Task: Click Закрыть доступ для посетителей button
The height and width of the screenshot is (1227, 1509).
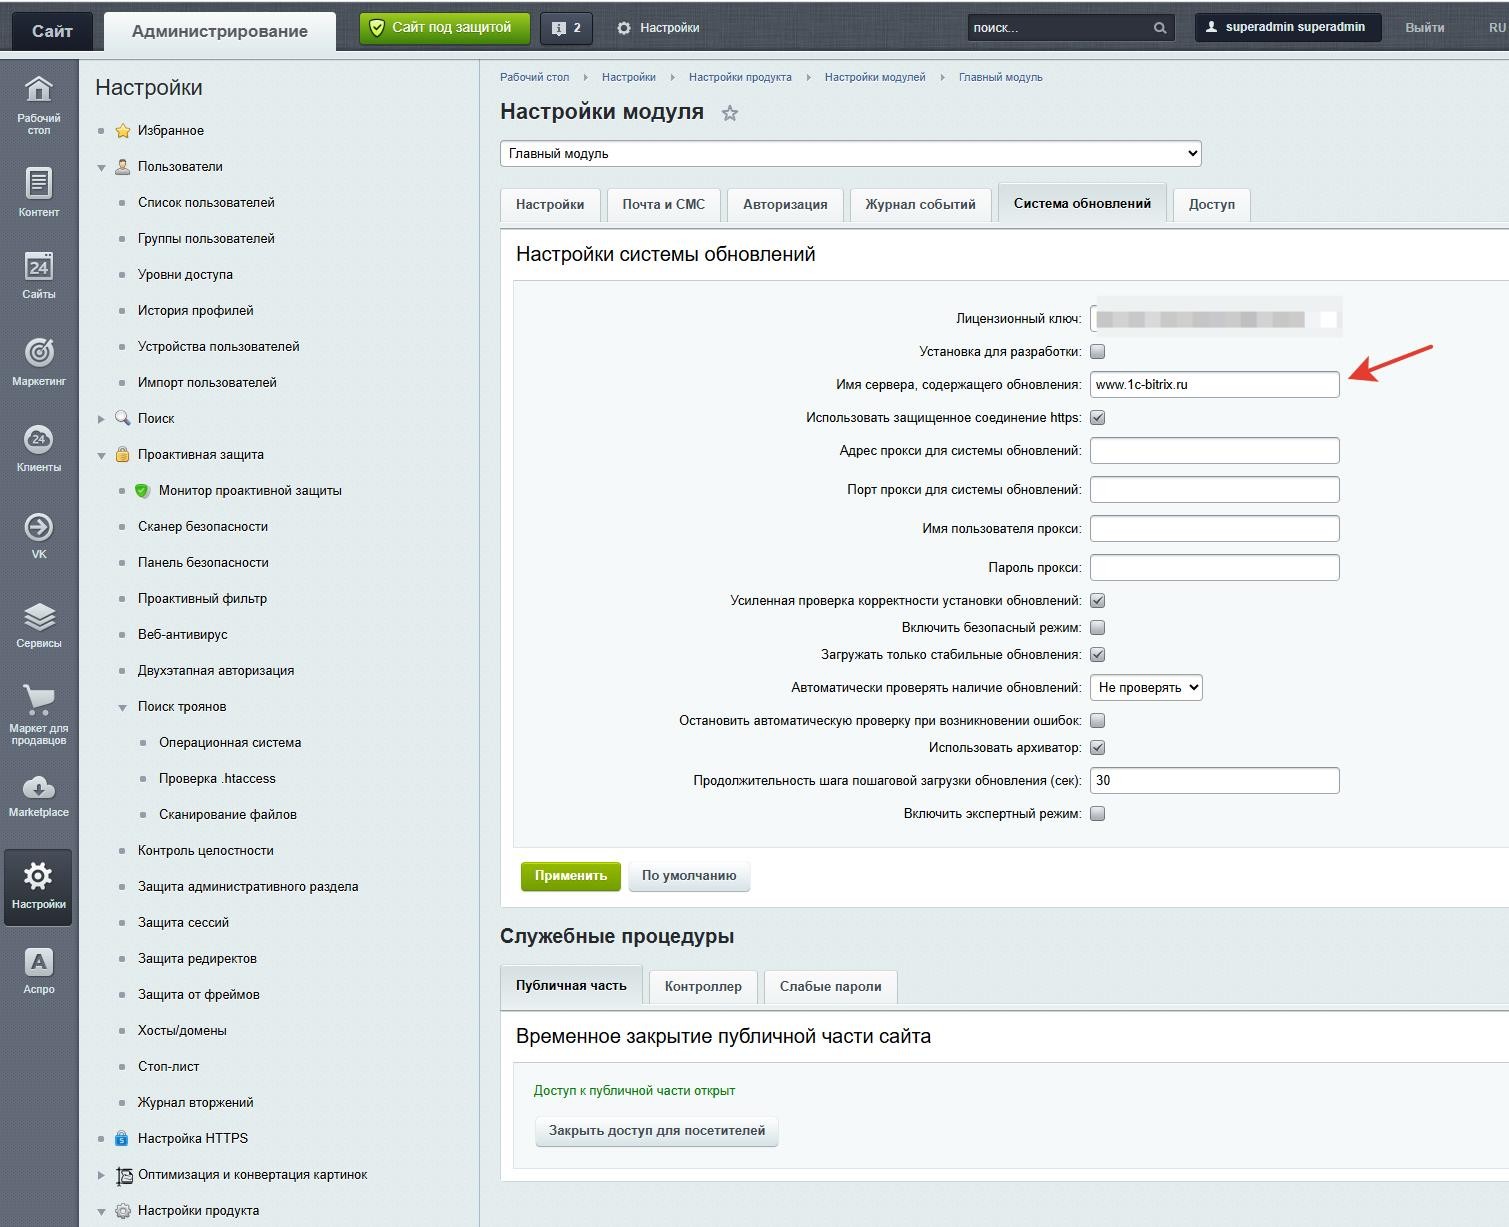Action: pos(656,1131)
